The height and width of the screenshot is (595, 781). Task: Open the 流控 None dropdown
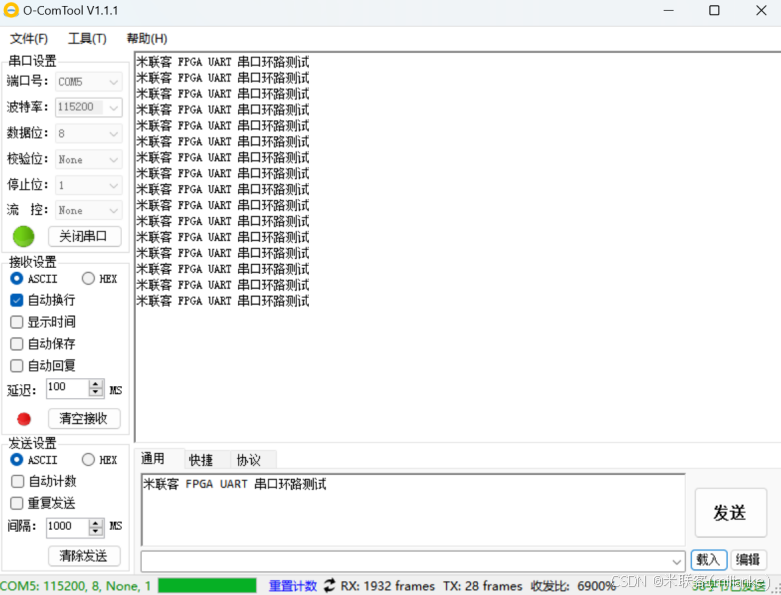[x=89, y=210]
